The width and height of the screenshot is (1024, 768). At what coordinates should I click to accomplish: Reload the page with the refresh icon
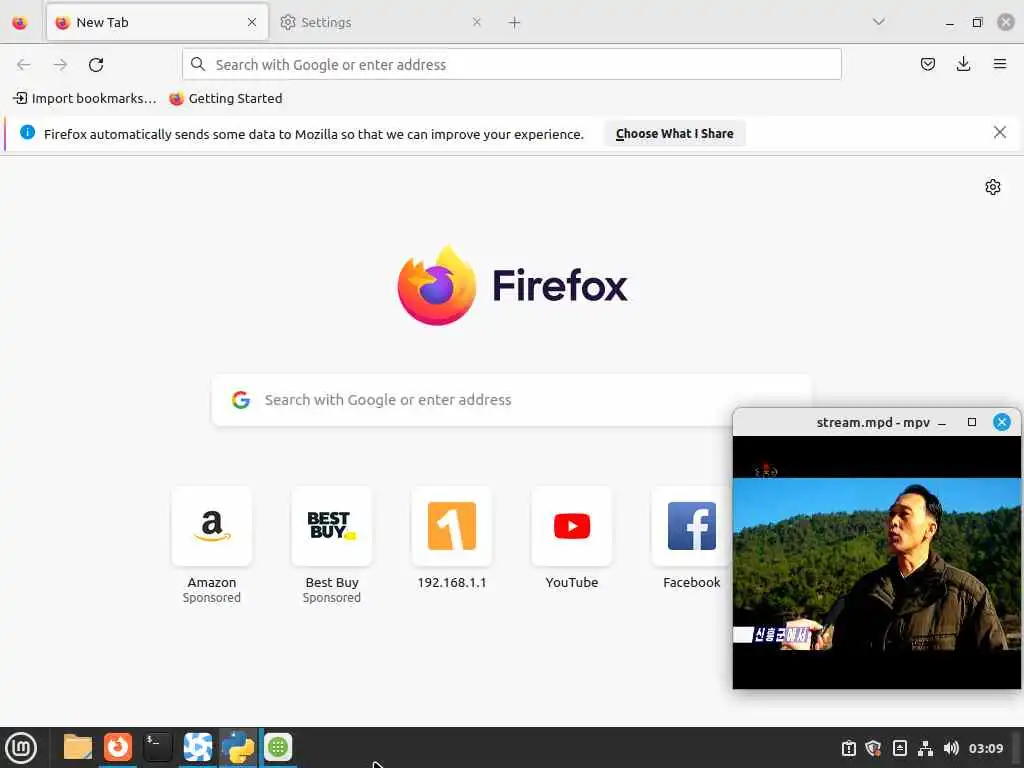tap(96, 65)
